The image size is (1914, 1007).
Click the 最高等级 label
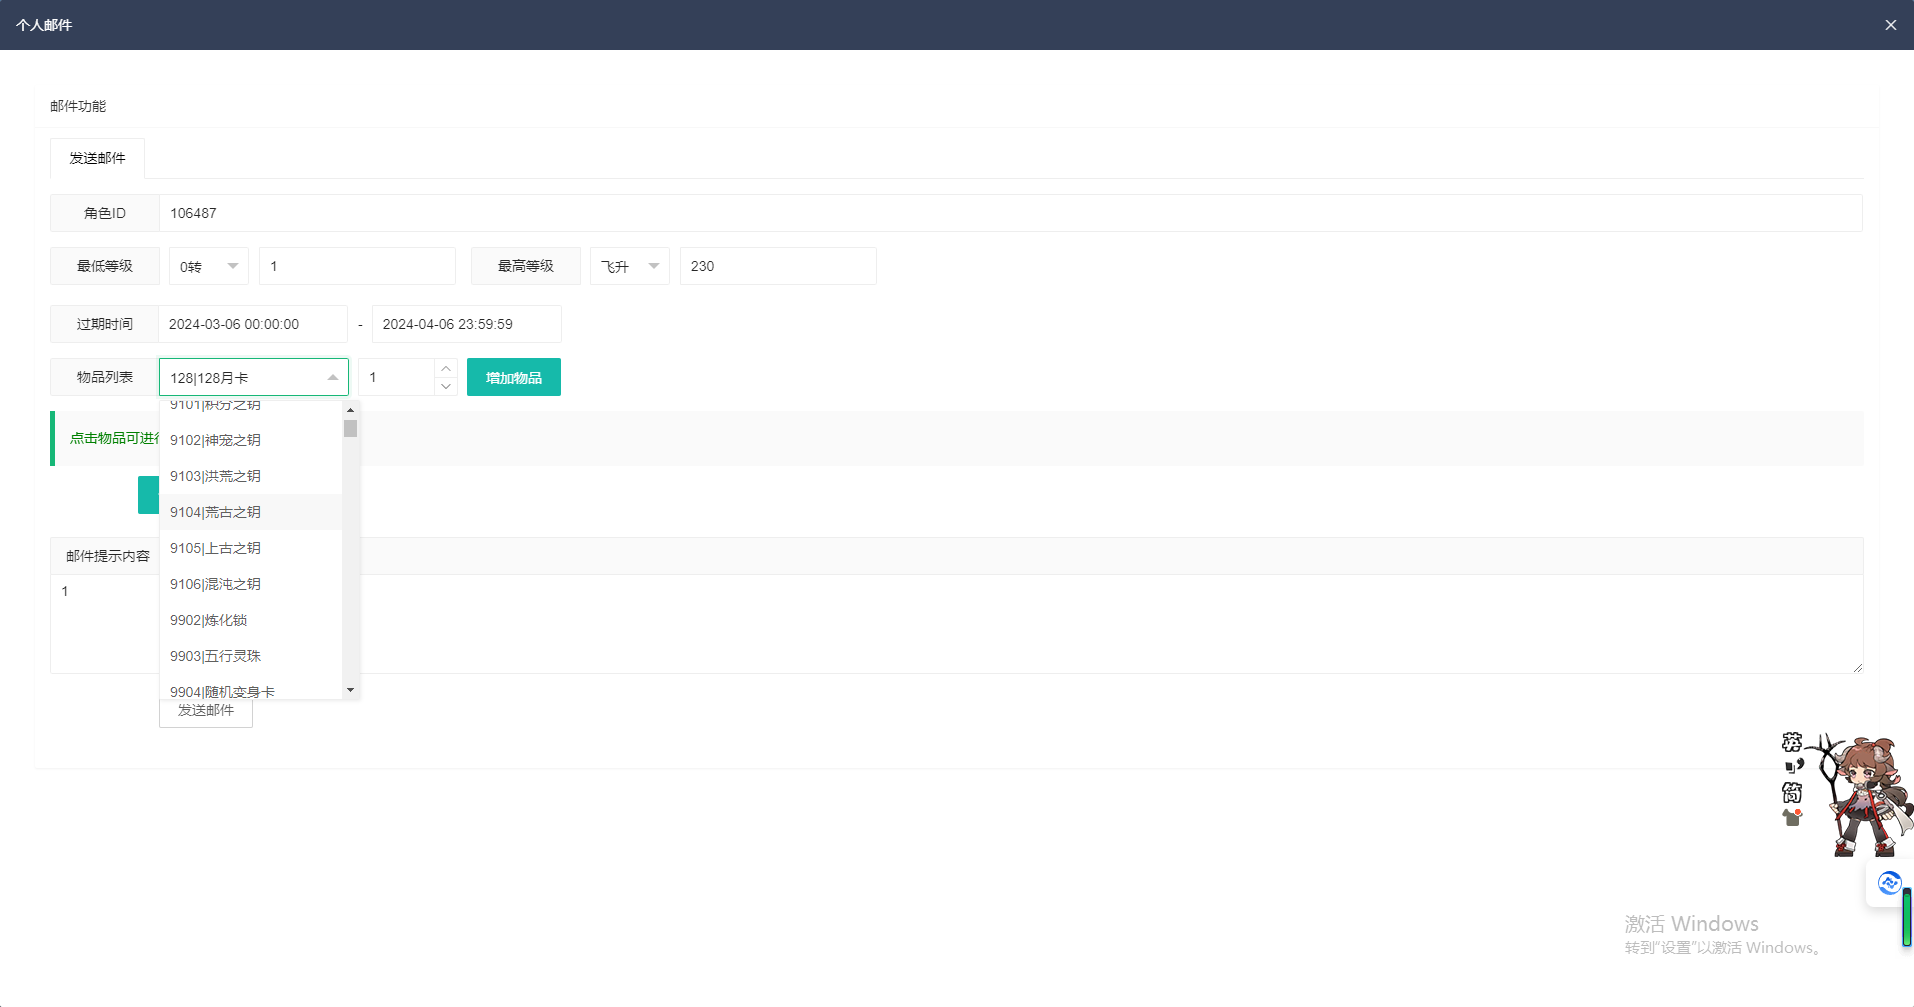pyautogui.click(x=526, y=266)
